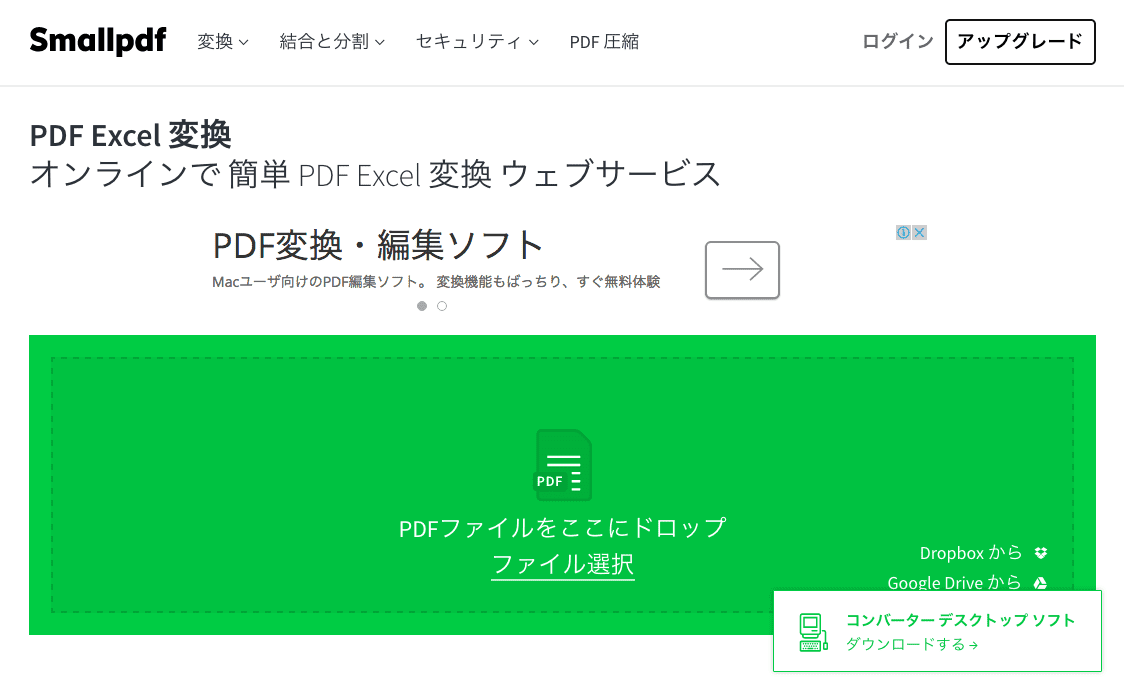Image resolution: width=1124 pixels, height=679 pixels.
Task: Click the PDF file icon in drop zone
Action: tap(563, 465)
